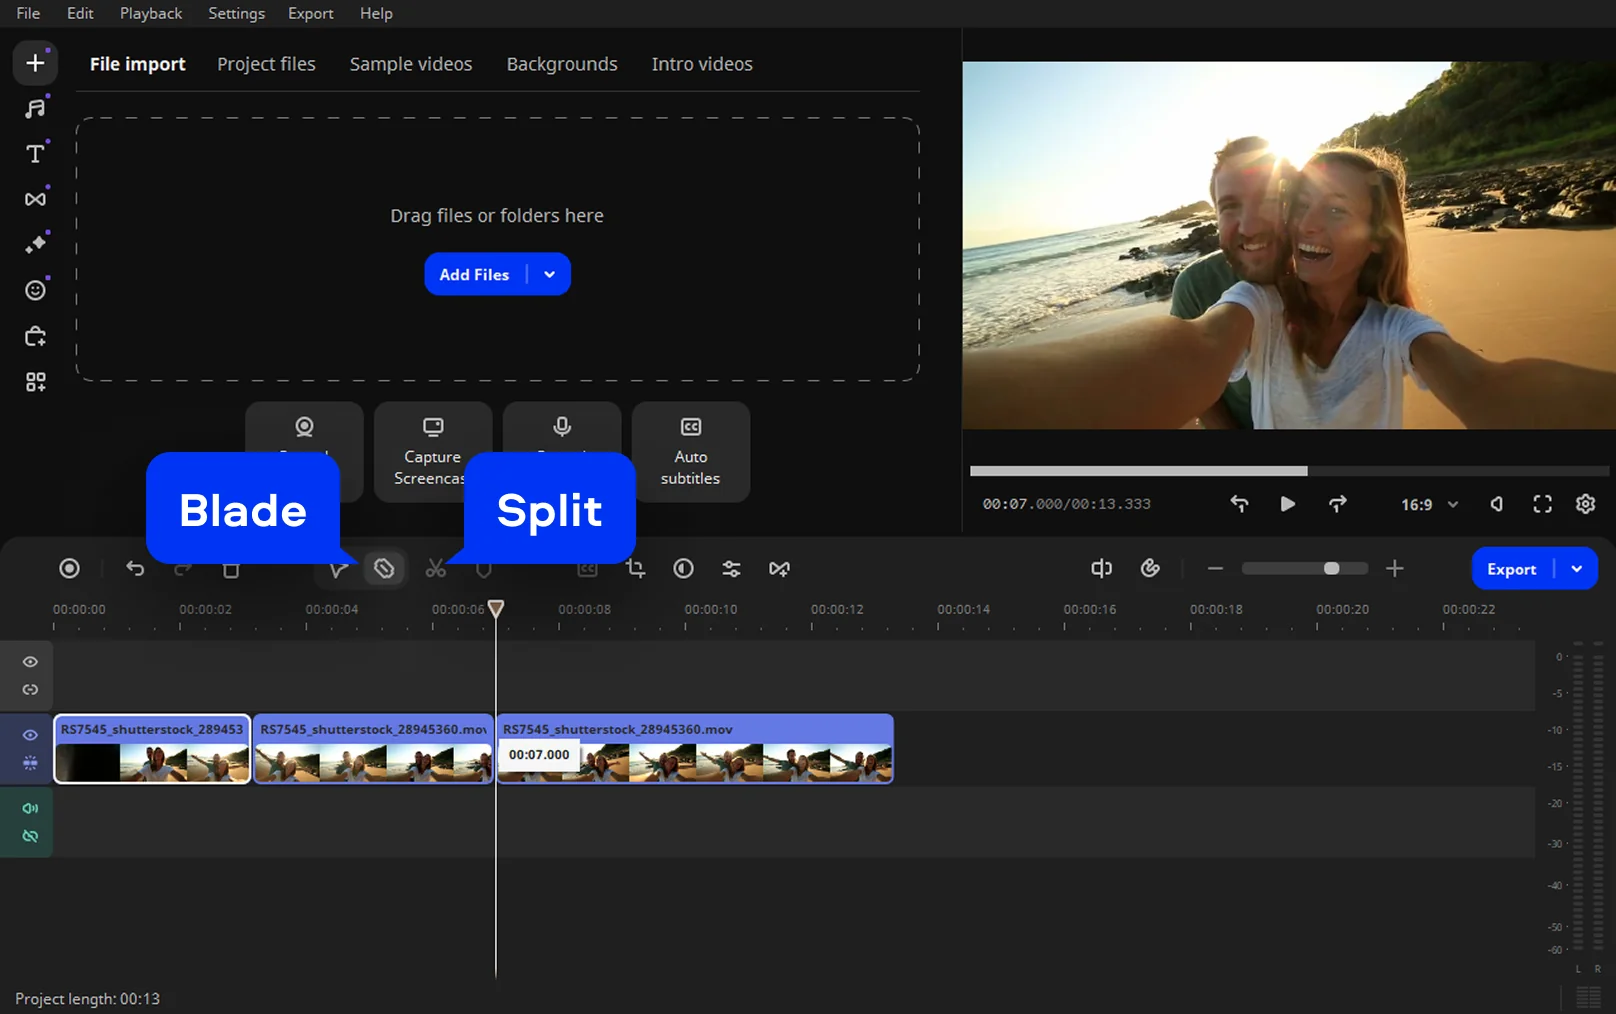Image resolution: width=1616 pixels, height=1014 pixels.
Task: Click the record button in timeline toolbar
Action: [69, 569]
